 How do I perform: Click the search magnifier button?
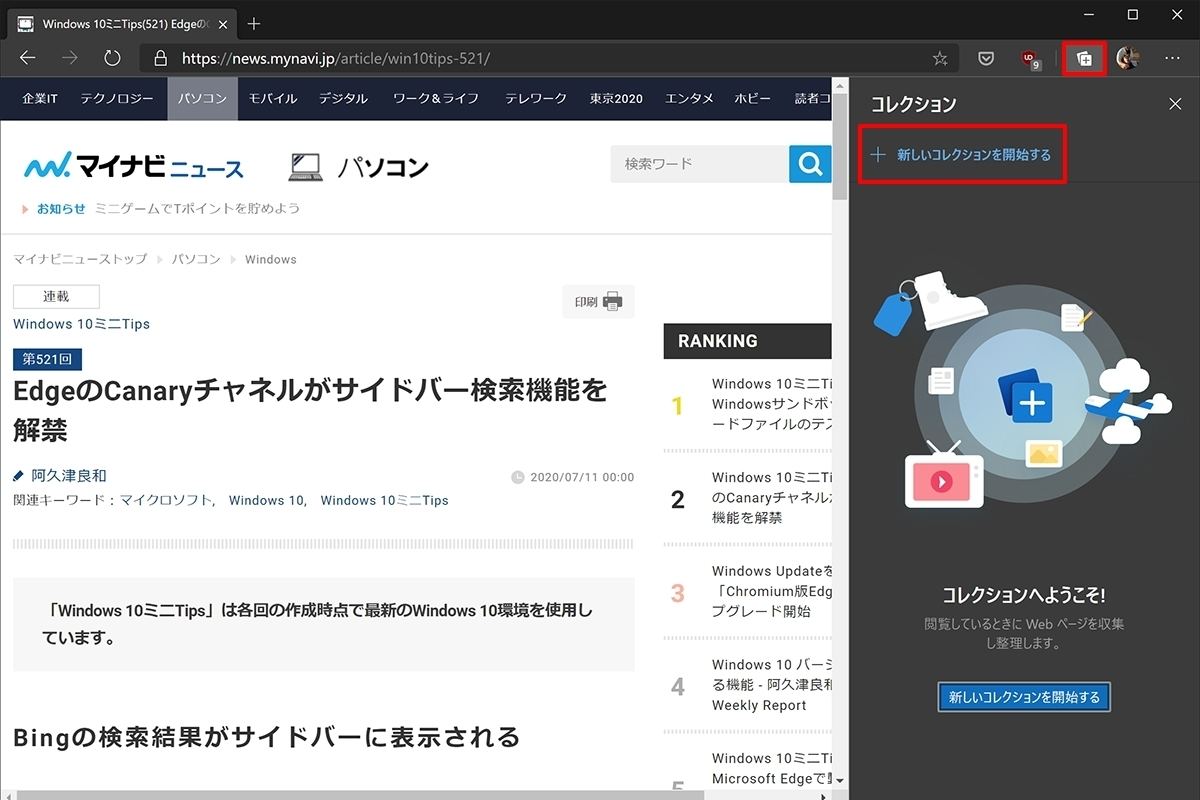(x=810, y=164)
